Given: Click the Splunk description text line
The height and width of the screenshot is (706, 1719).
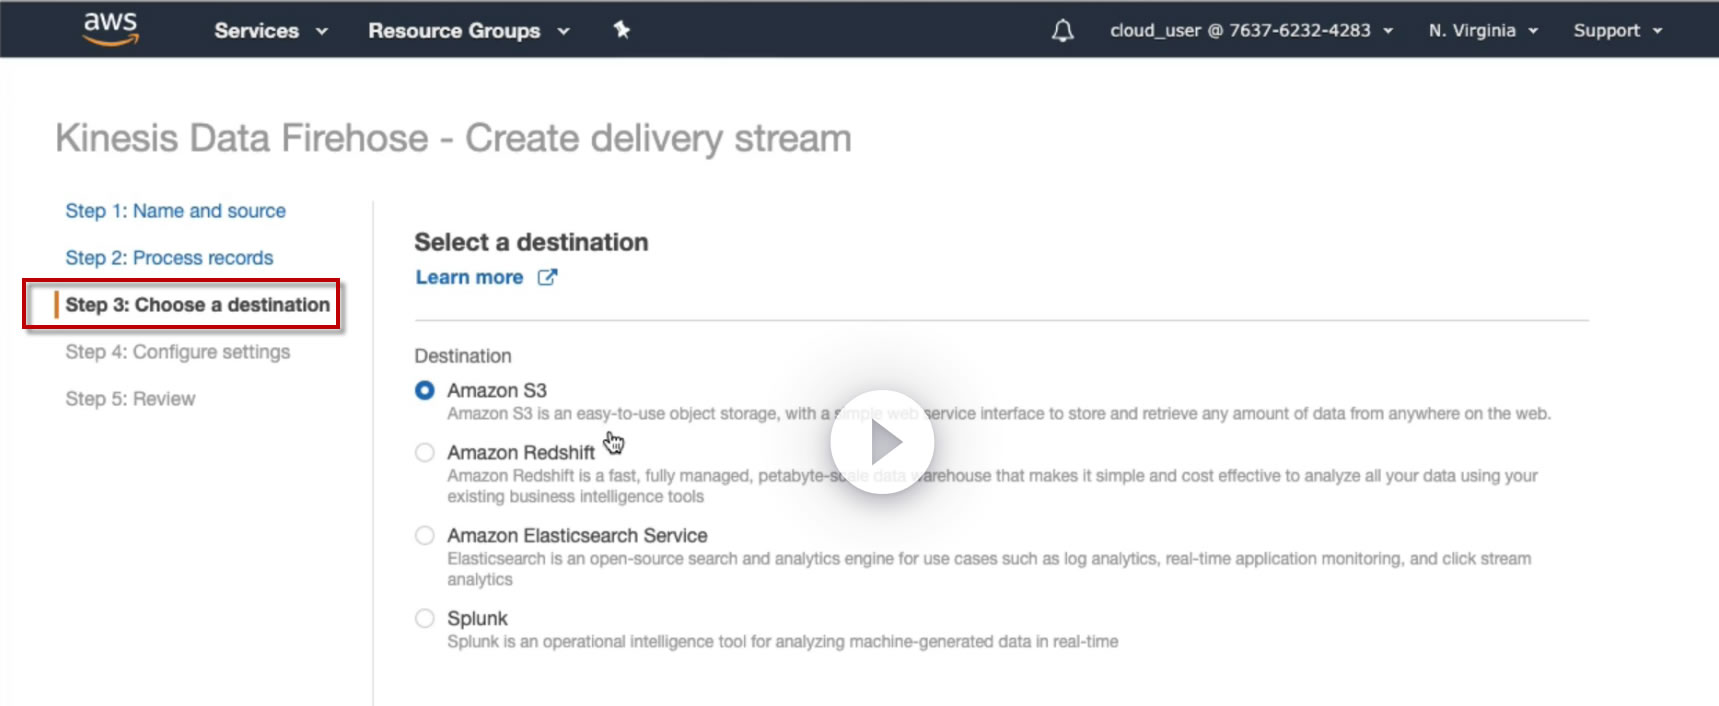Looking at the screenshot, I should (x=783, y=642).
